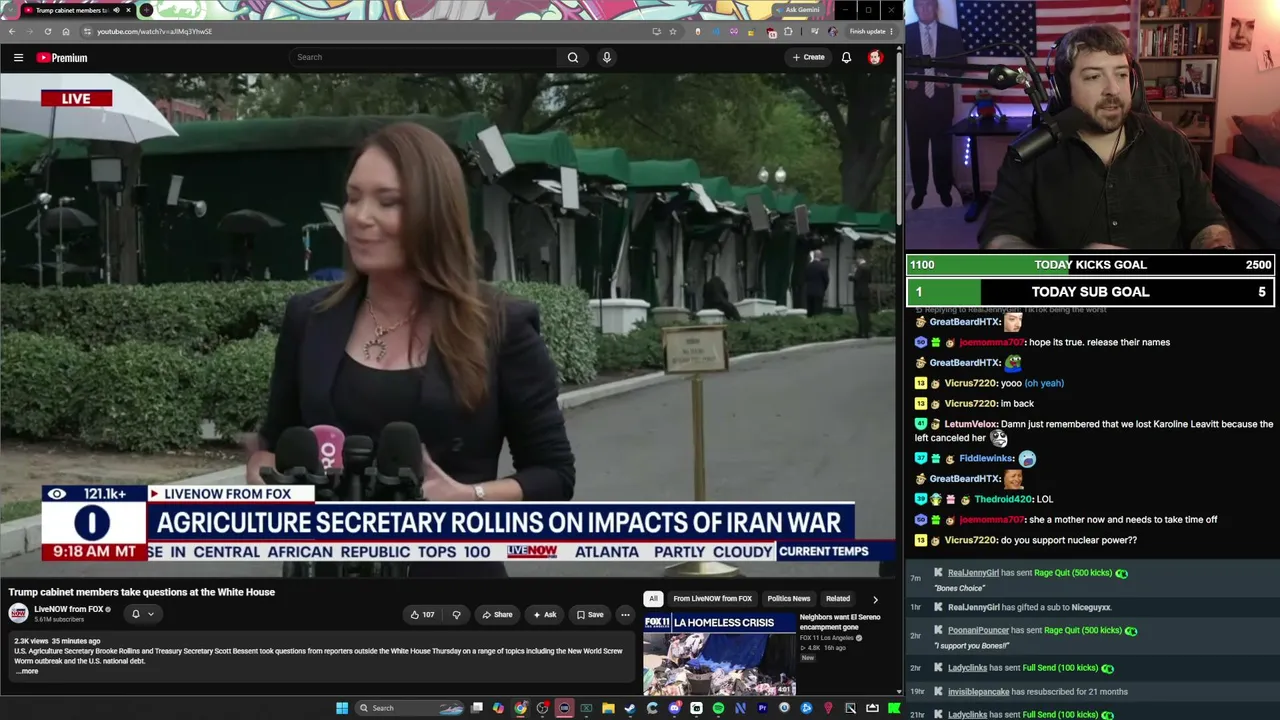
Task: Click the browser back arrow
Action: [x=12, y=31]
